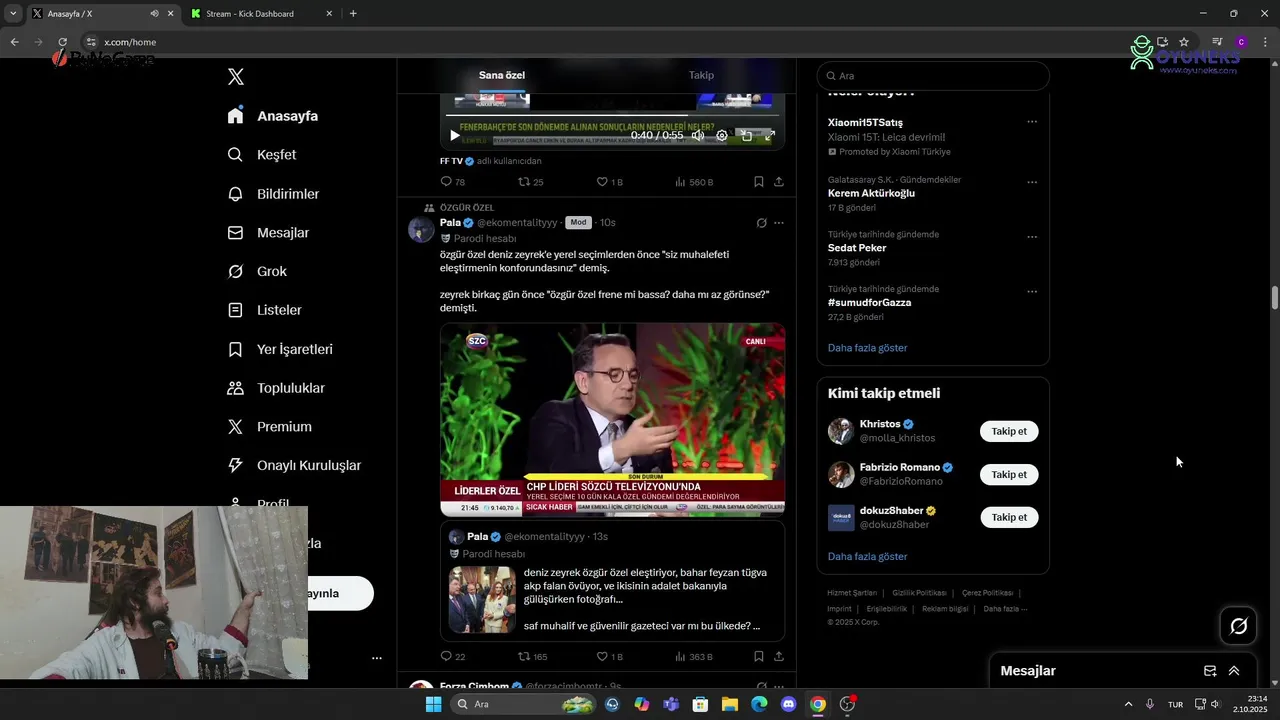This screenshot has height=720, width=1280.
Task: Go to Anasayfa in sidebar
Action: (x=273, y=116)
